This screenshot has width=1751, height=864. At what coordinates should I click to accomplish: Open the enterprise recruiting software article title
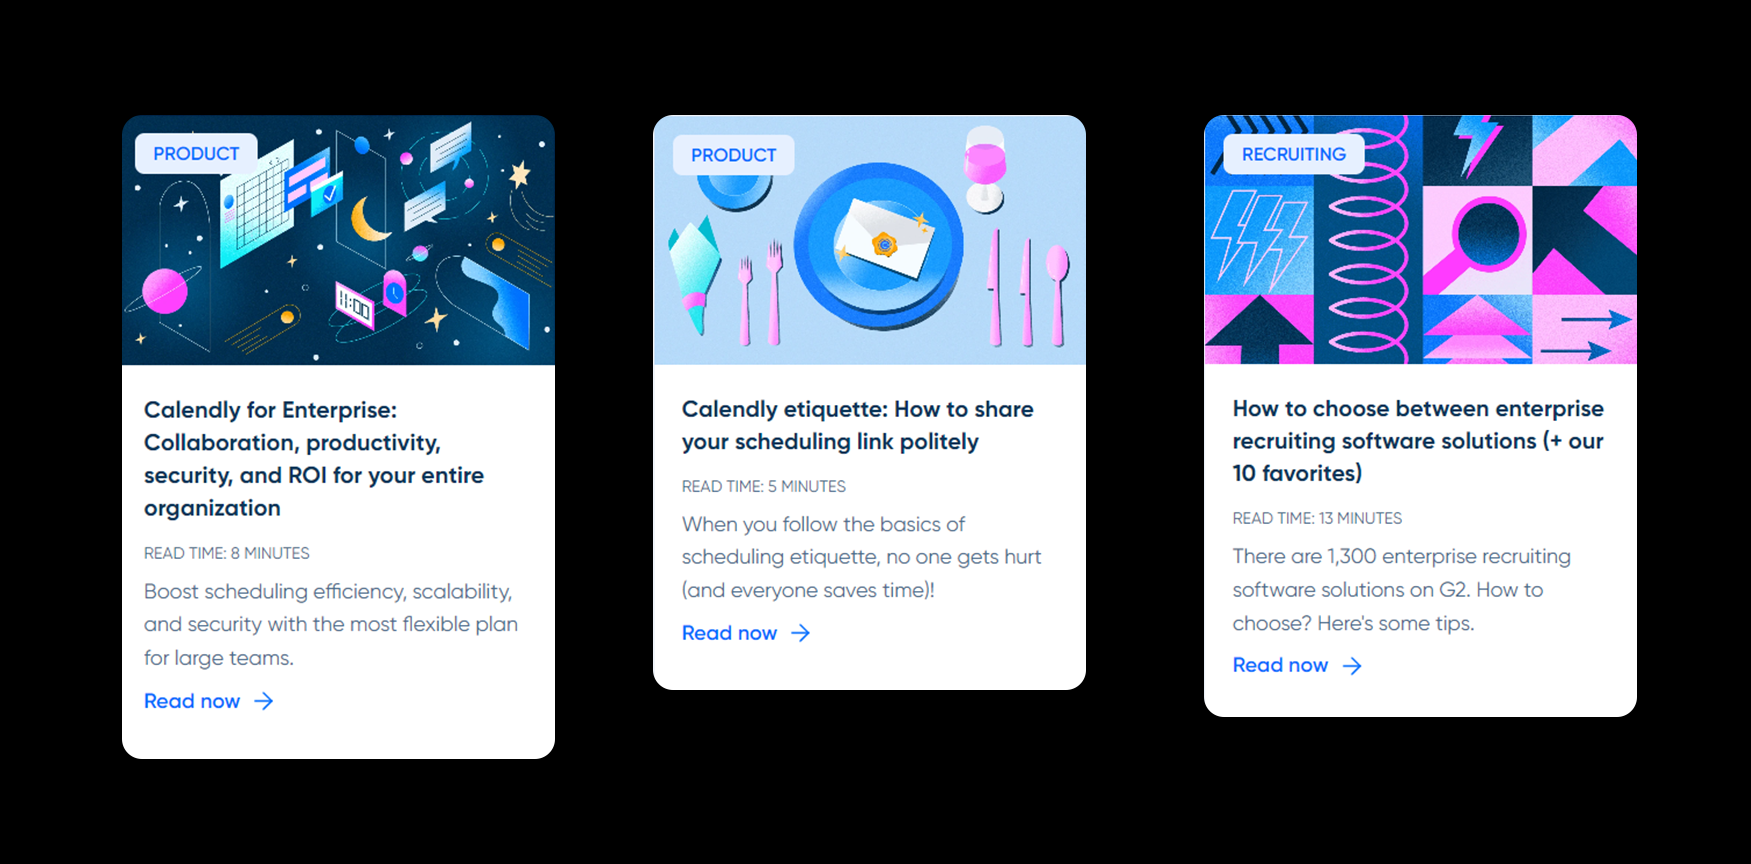coord(1418,441)
